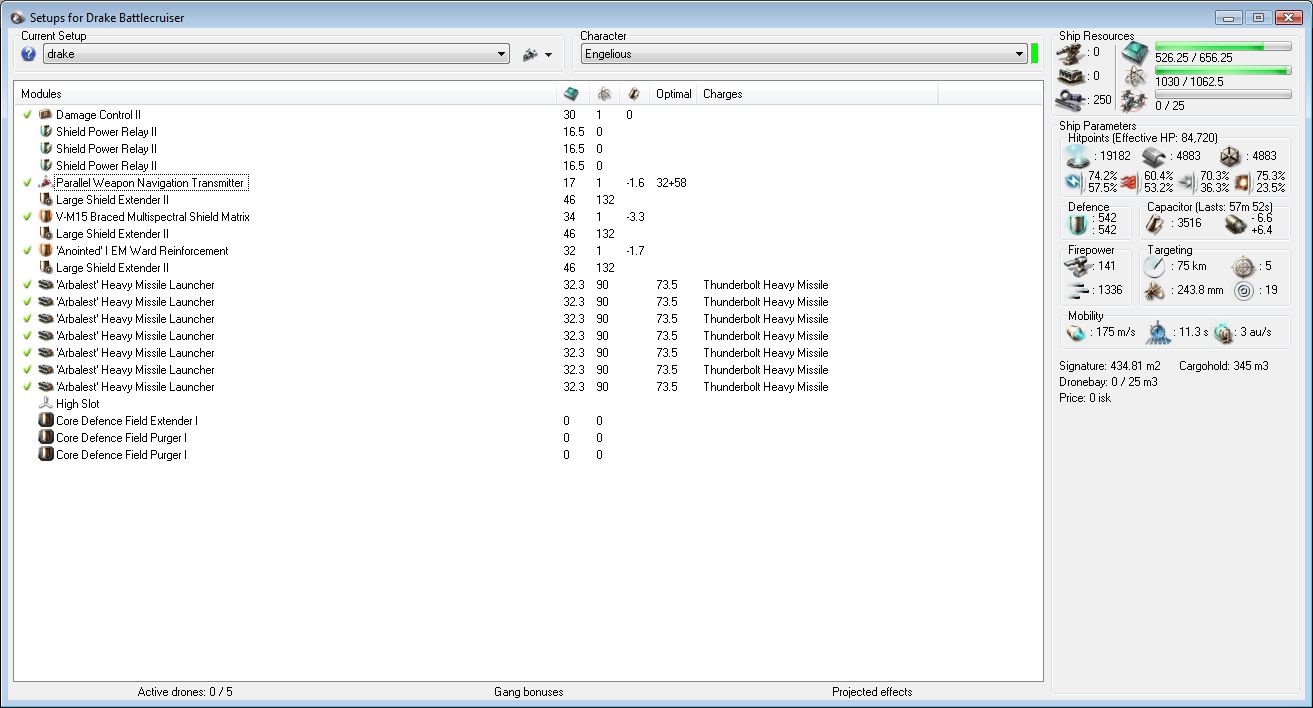Click the thermal resistance icon showing 60.4%
1313x708 pixels.
[x=1131, y=182]
